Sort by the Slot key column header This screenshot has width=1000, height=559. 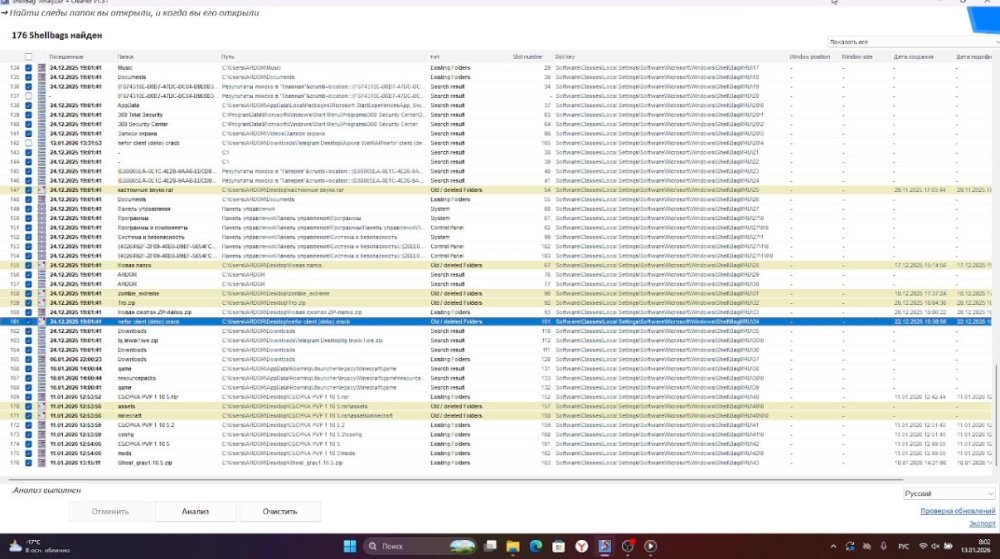tap(565, 57)
